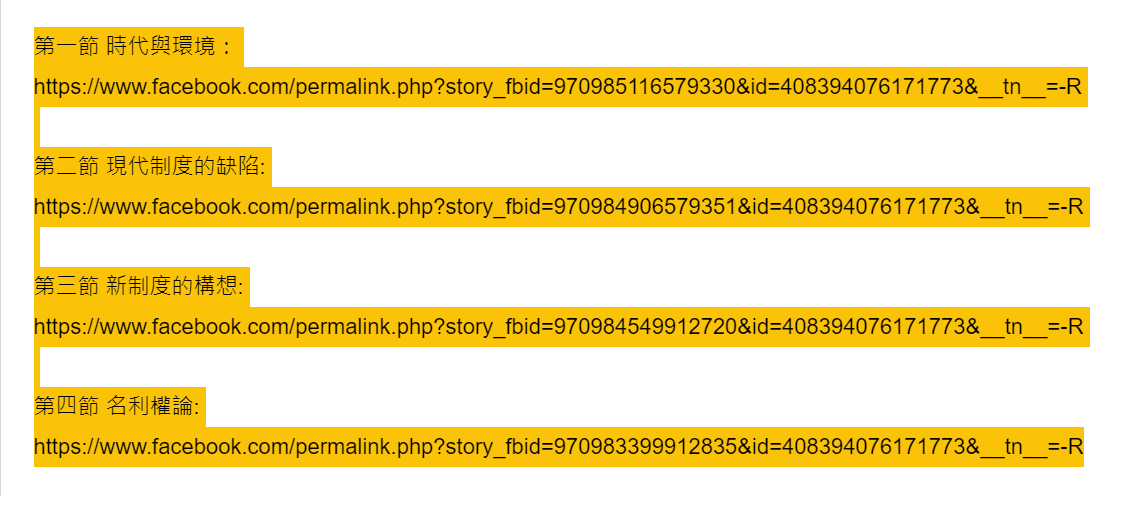Click permalink.php in the second section's URL

(364, 208)
